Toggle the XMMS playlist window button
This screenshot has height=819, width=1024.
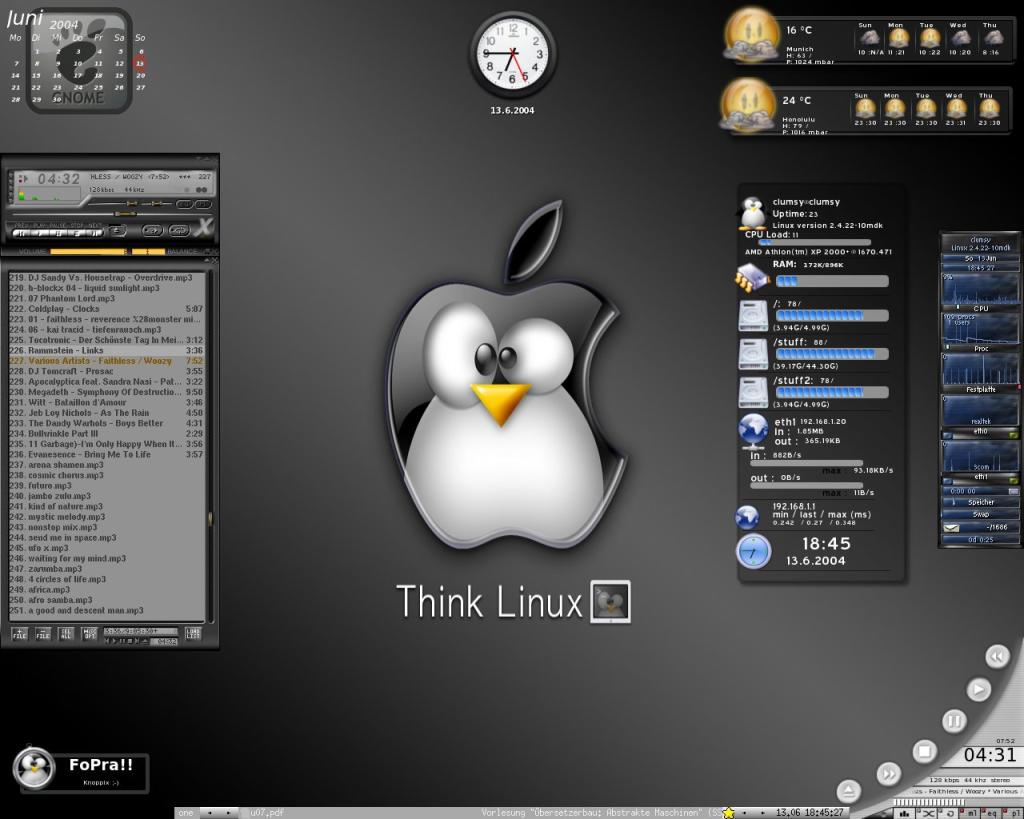(x=204, y=204)
